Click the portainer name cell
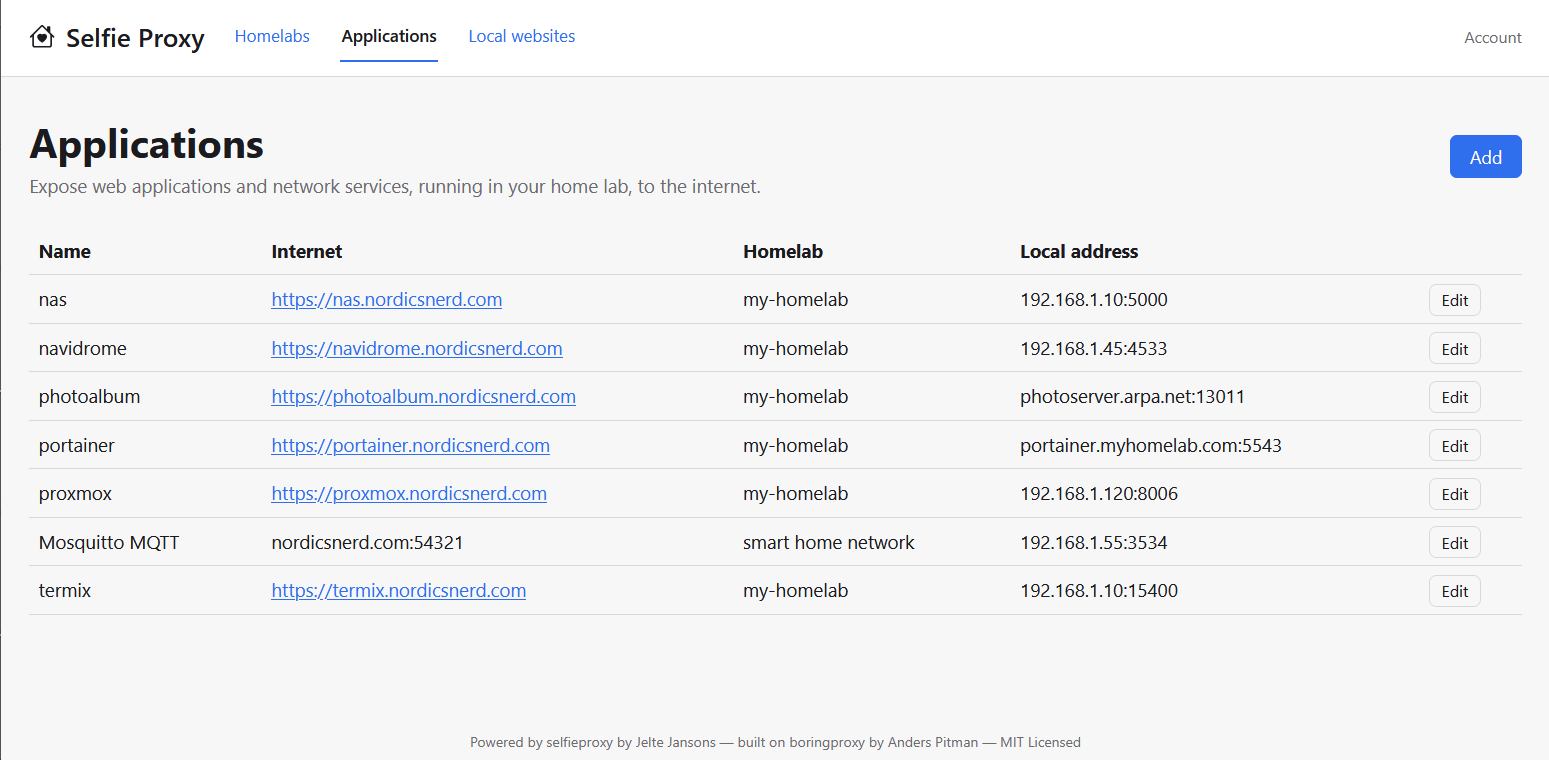 point(77,446)
